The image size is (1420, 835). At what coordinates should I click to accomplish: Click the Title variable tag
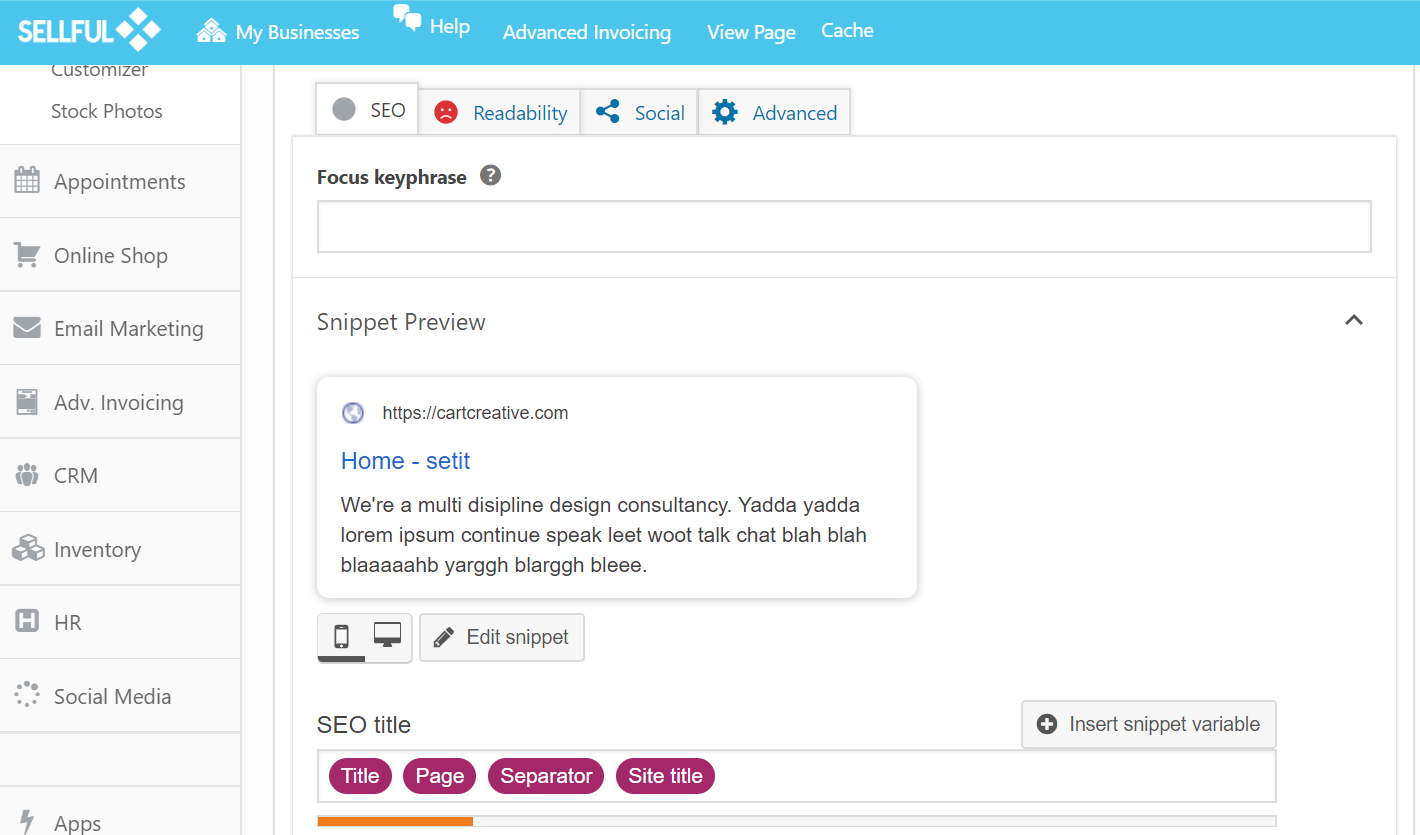coord(360,776)
